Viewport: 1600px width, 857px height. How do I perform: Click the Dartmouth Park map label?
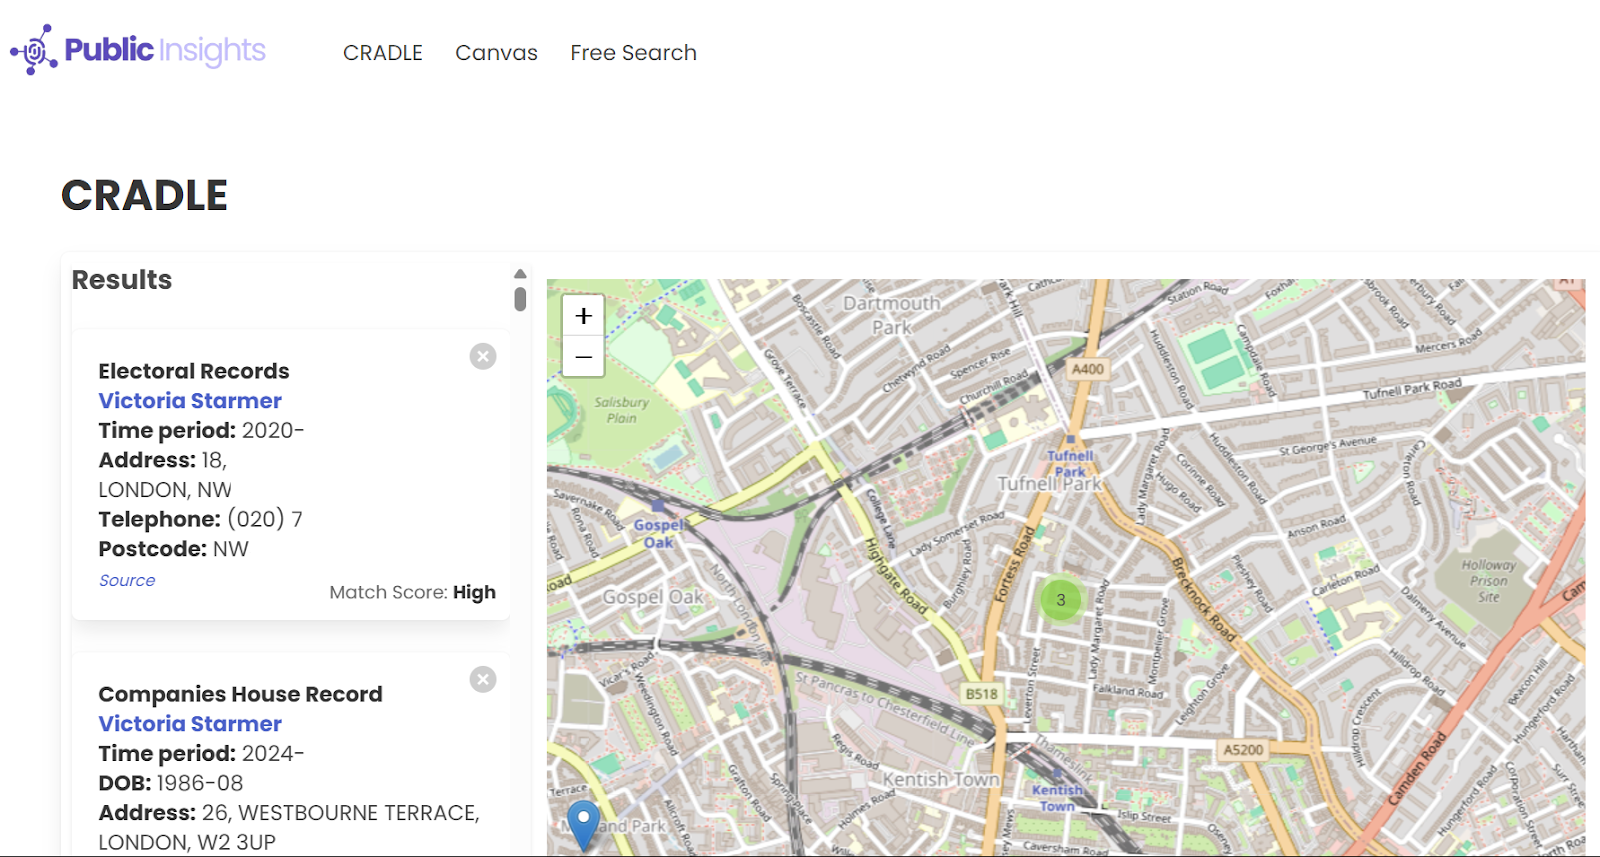[x=892, y=315]
